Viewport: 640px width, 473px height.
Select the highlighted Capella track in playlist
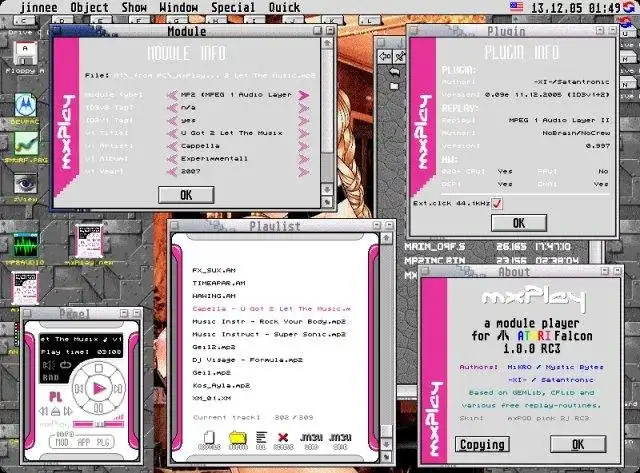271,309
